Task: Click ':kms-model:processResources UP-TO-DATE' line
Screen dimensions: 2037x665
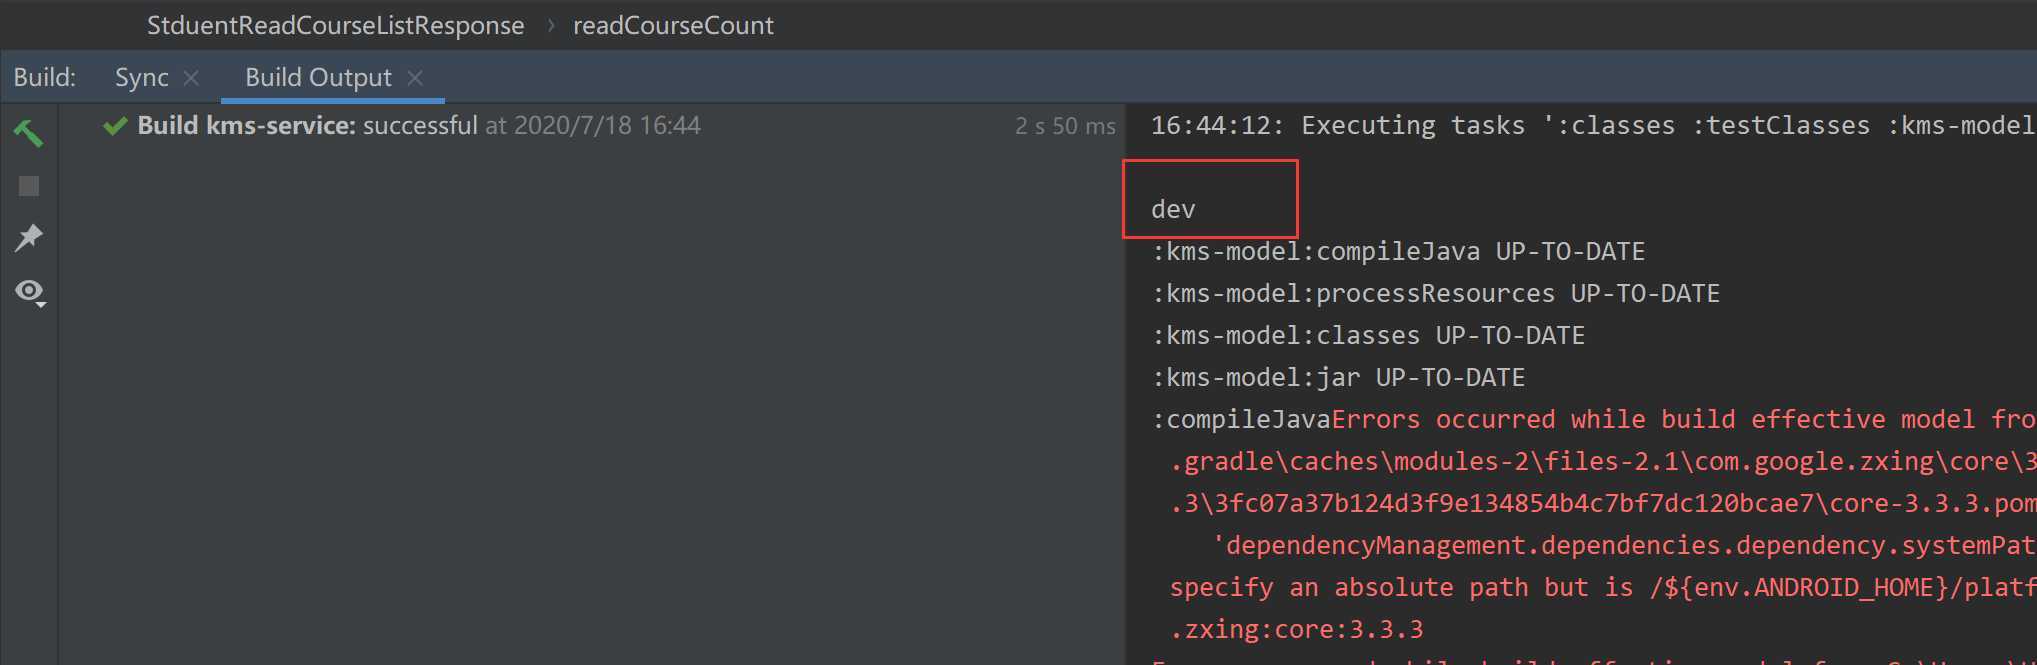Action: click(x=1435, y=293)
